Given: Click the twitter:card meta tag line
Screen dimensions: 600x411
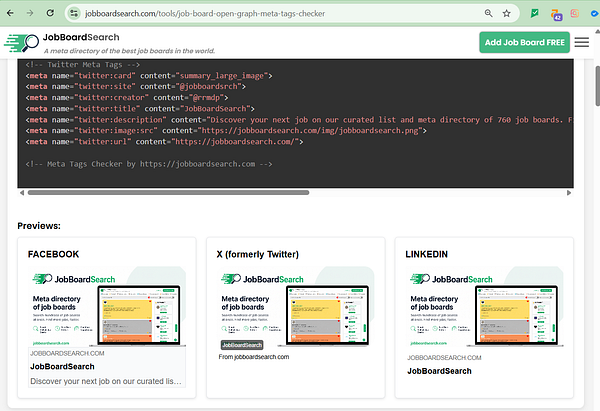Looking at the screenshot, I should (x=149, y=76).
